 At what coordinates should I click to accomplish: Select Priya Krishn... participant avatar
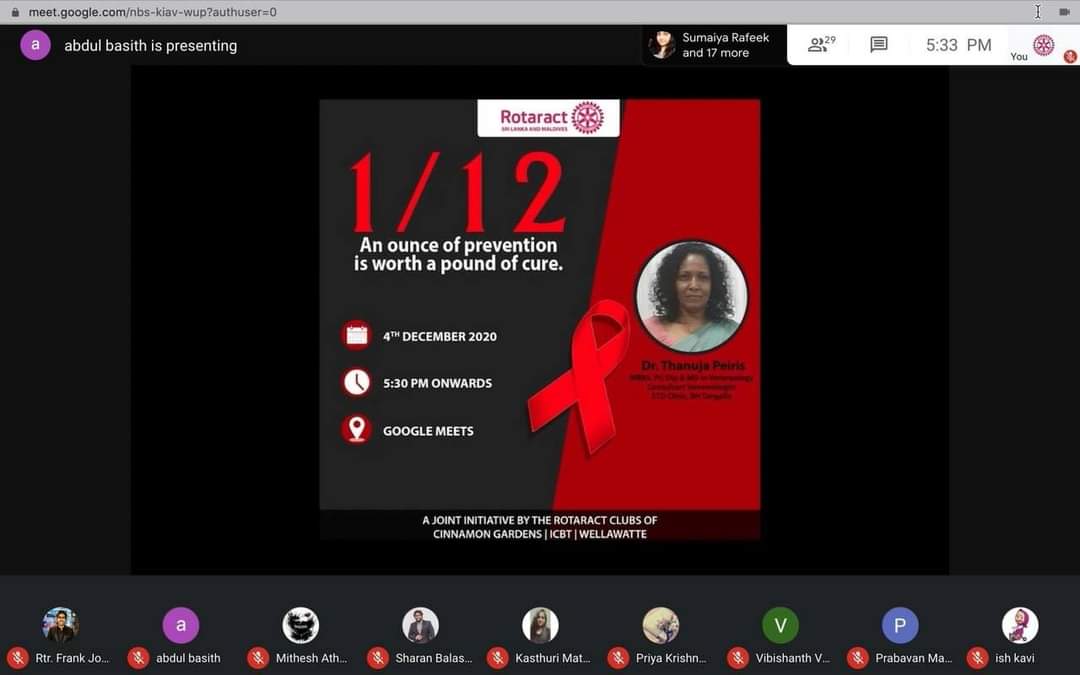(x=660, y=625)
